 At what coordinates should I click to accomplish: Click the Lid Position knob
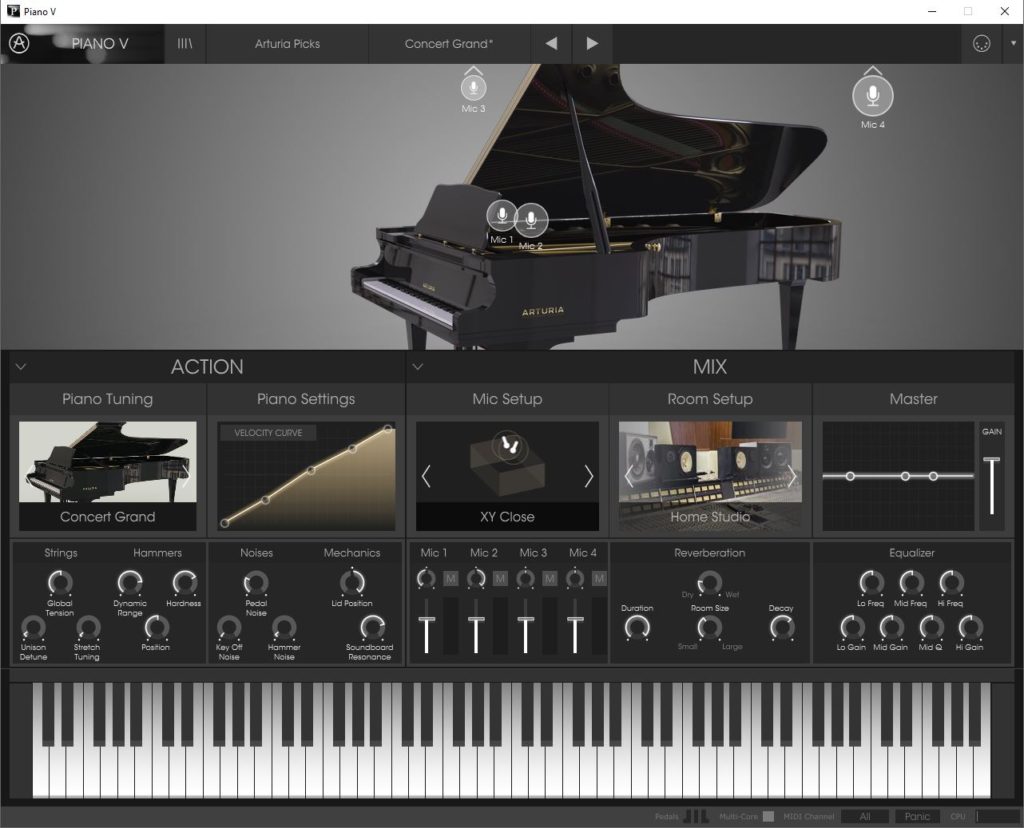353,582
